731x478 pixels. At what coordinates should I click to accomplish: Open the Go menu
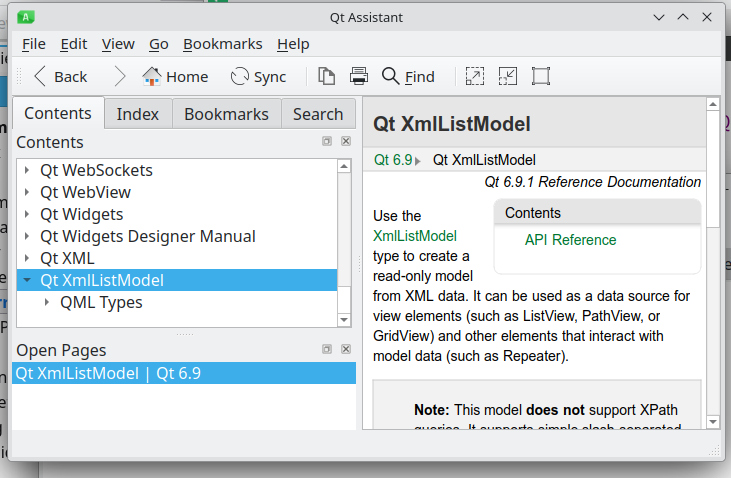[159, 44]
